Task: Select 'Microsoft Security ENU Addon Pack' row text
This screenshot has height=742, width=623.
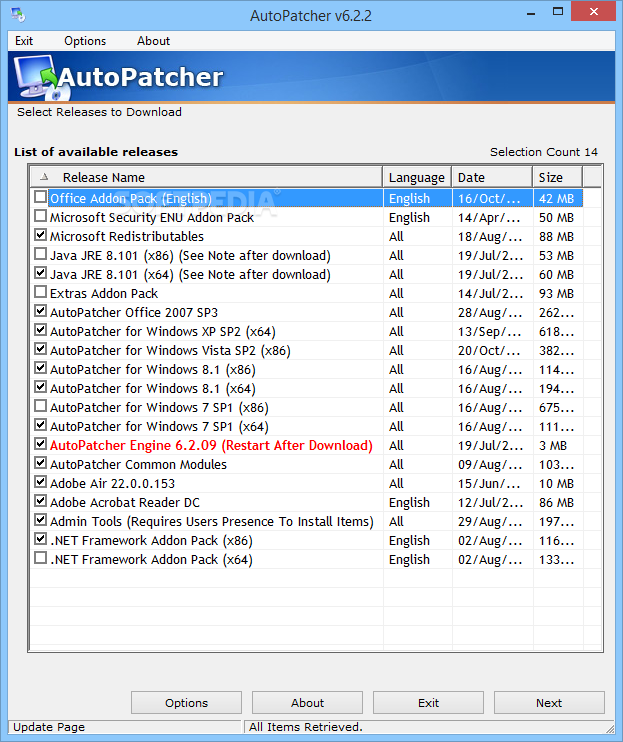Action: 152,218
